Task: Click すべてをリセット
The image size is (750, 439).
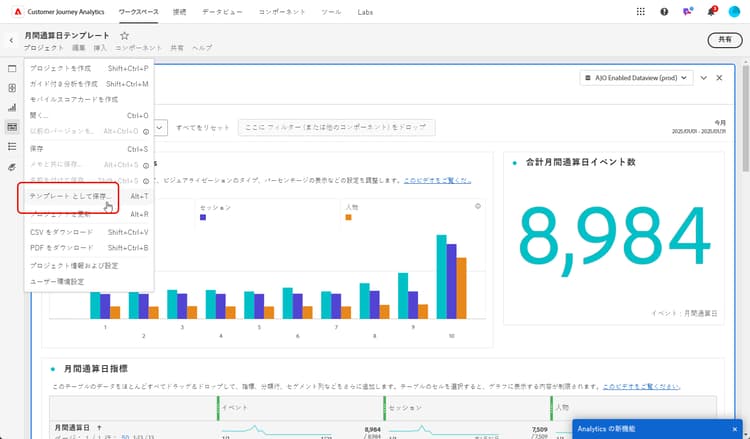Action: pyautogui.click(x=203, y=128)
